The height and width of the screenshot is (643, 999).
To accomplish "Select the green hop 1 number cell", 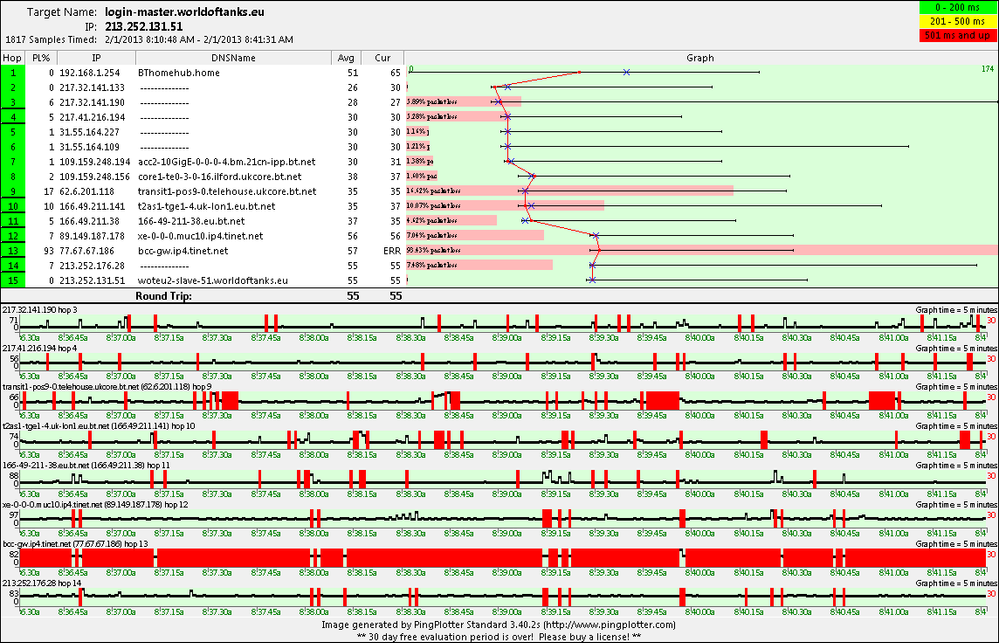I will [x=13, y=73].
